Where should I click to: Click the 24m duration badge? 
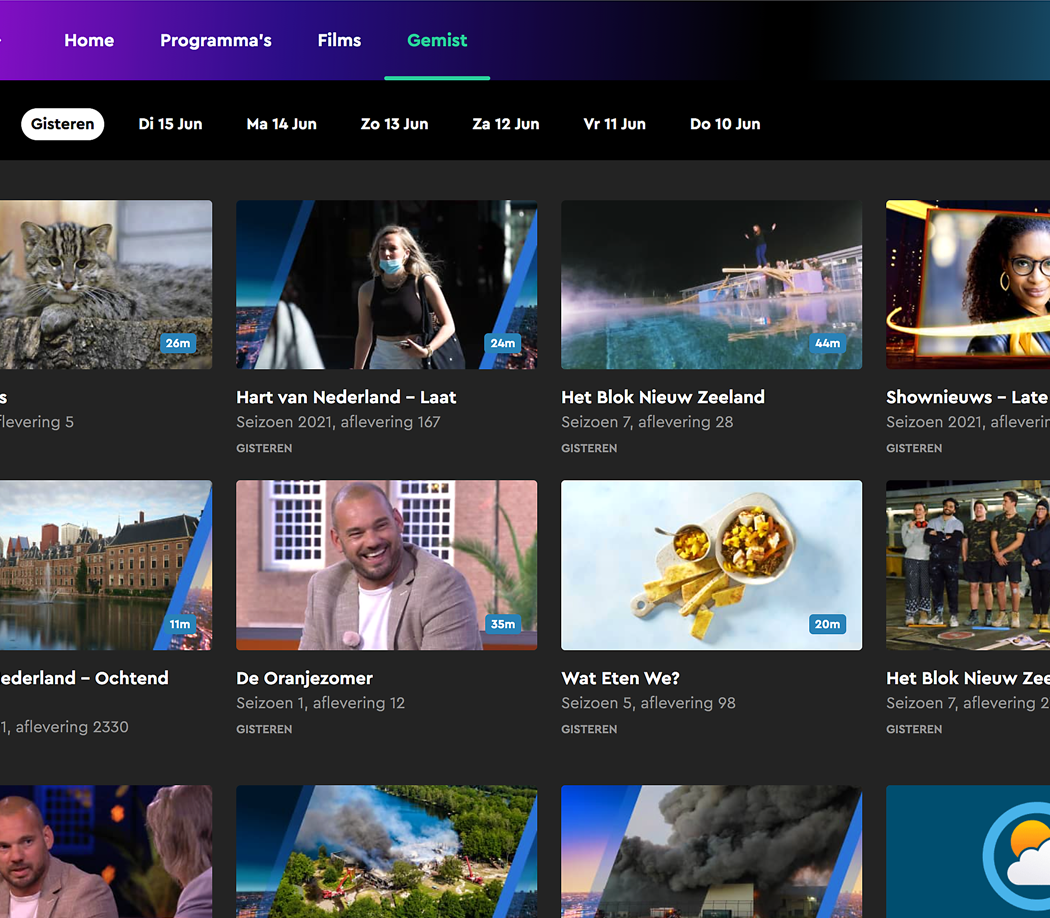(x=503, y=343)
